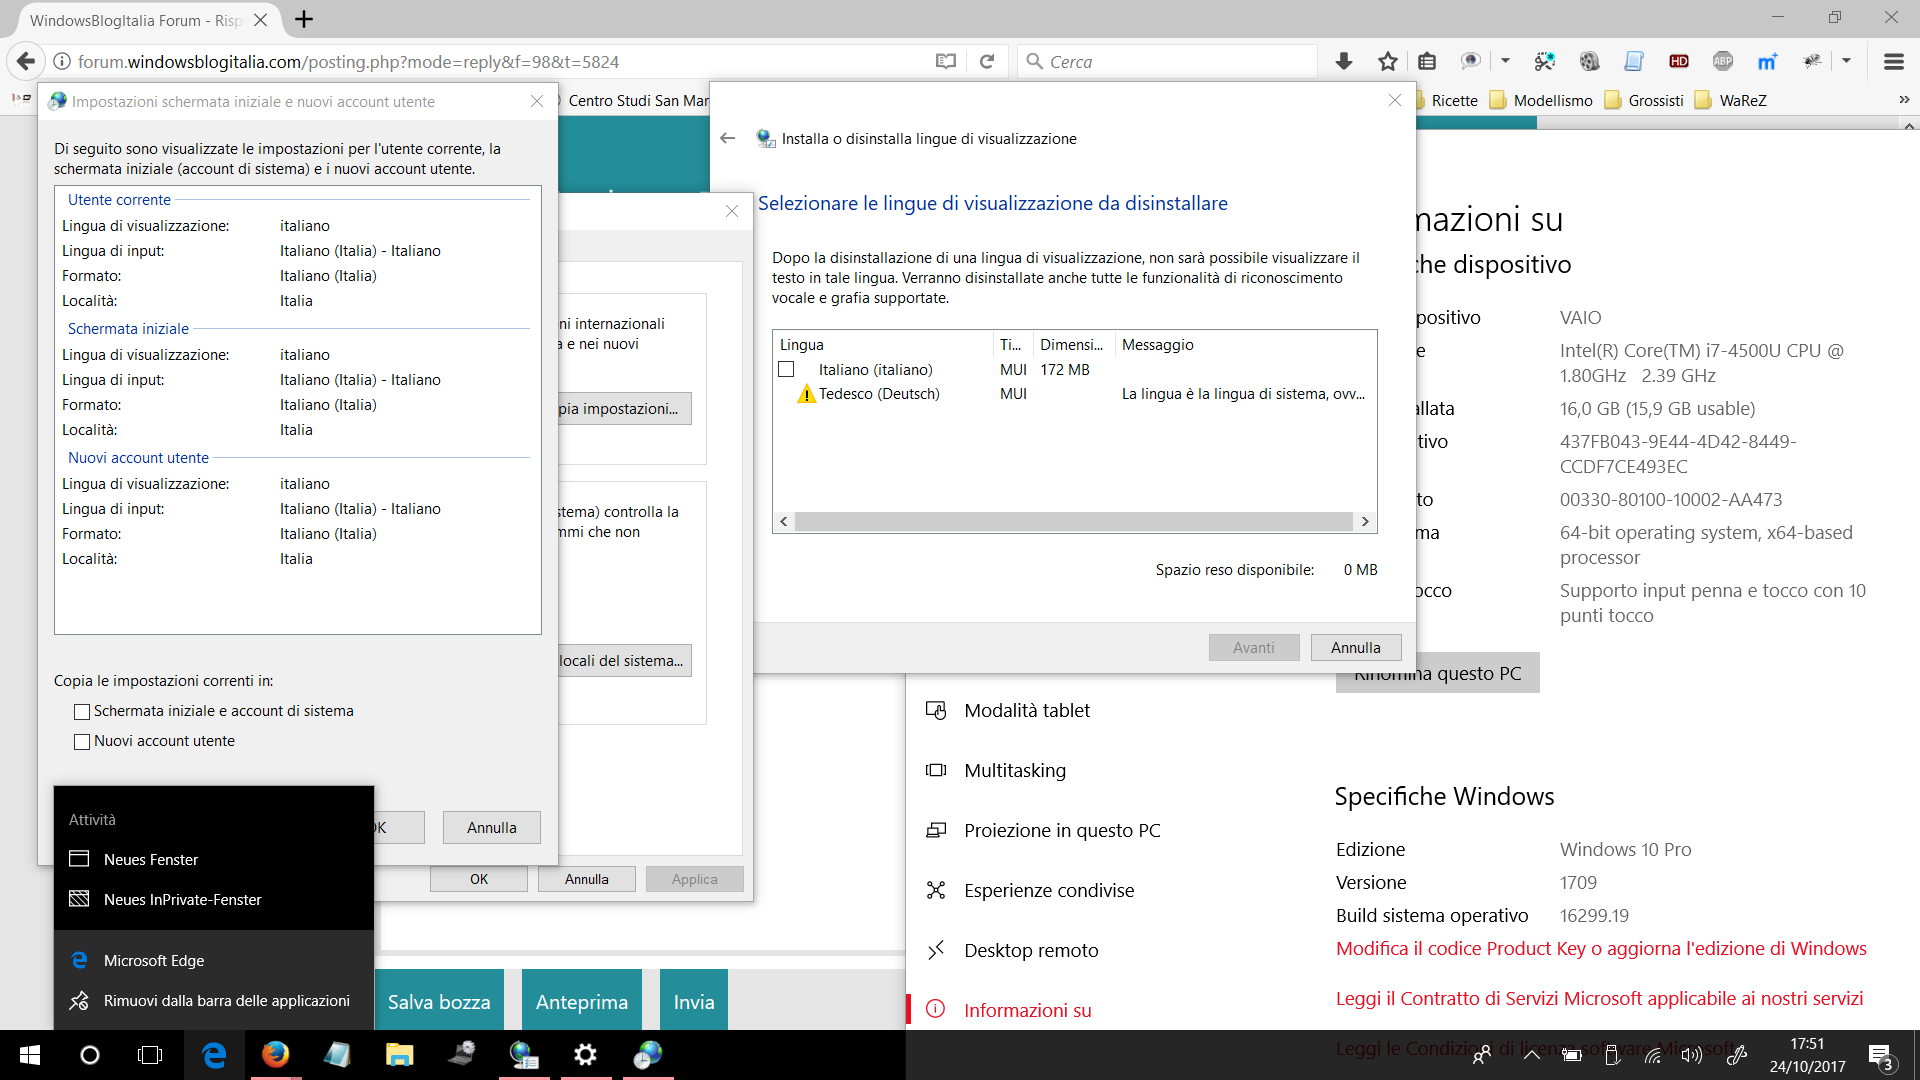This screenshot has height=1080, width=1920.
Task: Click the browser URL address field
Action: [500, 61]
